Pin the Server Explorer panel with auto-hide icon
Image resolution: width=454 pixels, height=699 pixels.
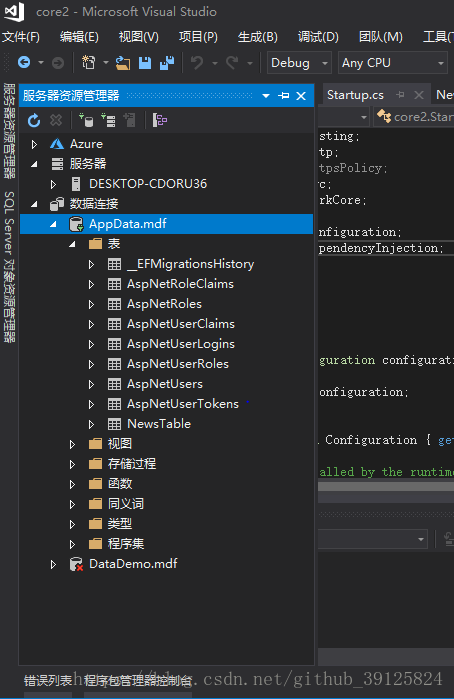tap(284, 95)
